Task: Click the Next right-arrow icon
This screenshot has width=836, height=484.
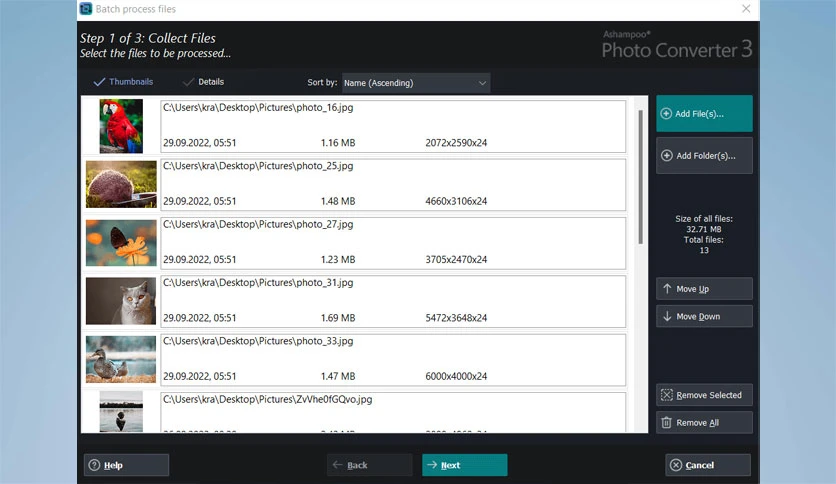Action: (x=432, y=465)
